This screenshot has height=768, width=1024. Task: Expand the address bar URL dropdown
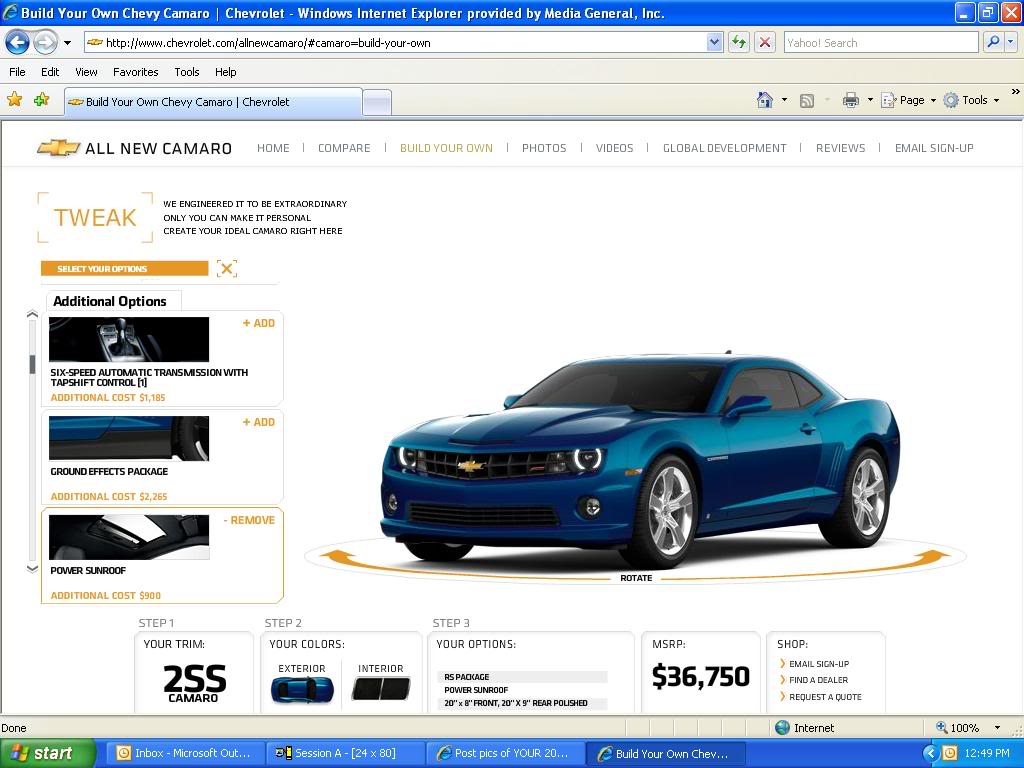[x=714, y=43]
